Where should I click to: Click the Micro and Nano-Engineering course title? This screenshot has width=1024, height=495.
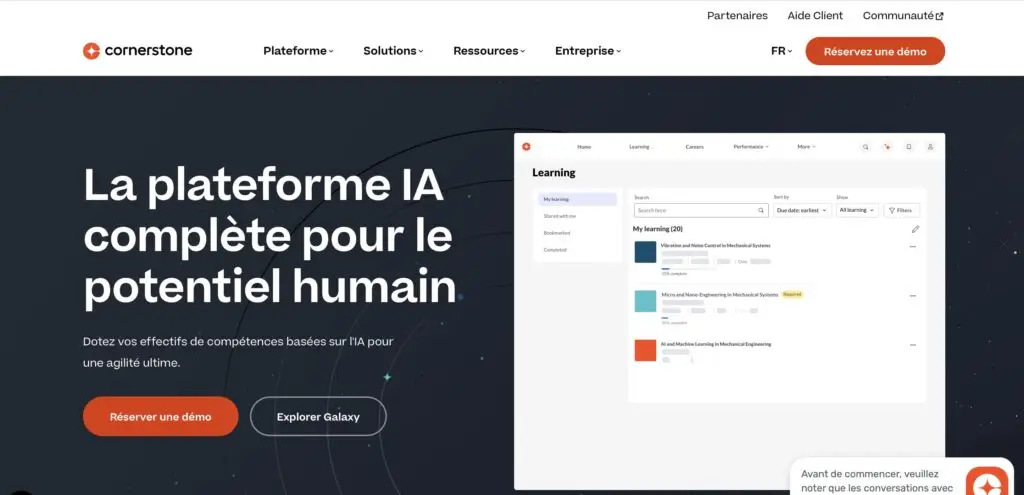[720, 295]
